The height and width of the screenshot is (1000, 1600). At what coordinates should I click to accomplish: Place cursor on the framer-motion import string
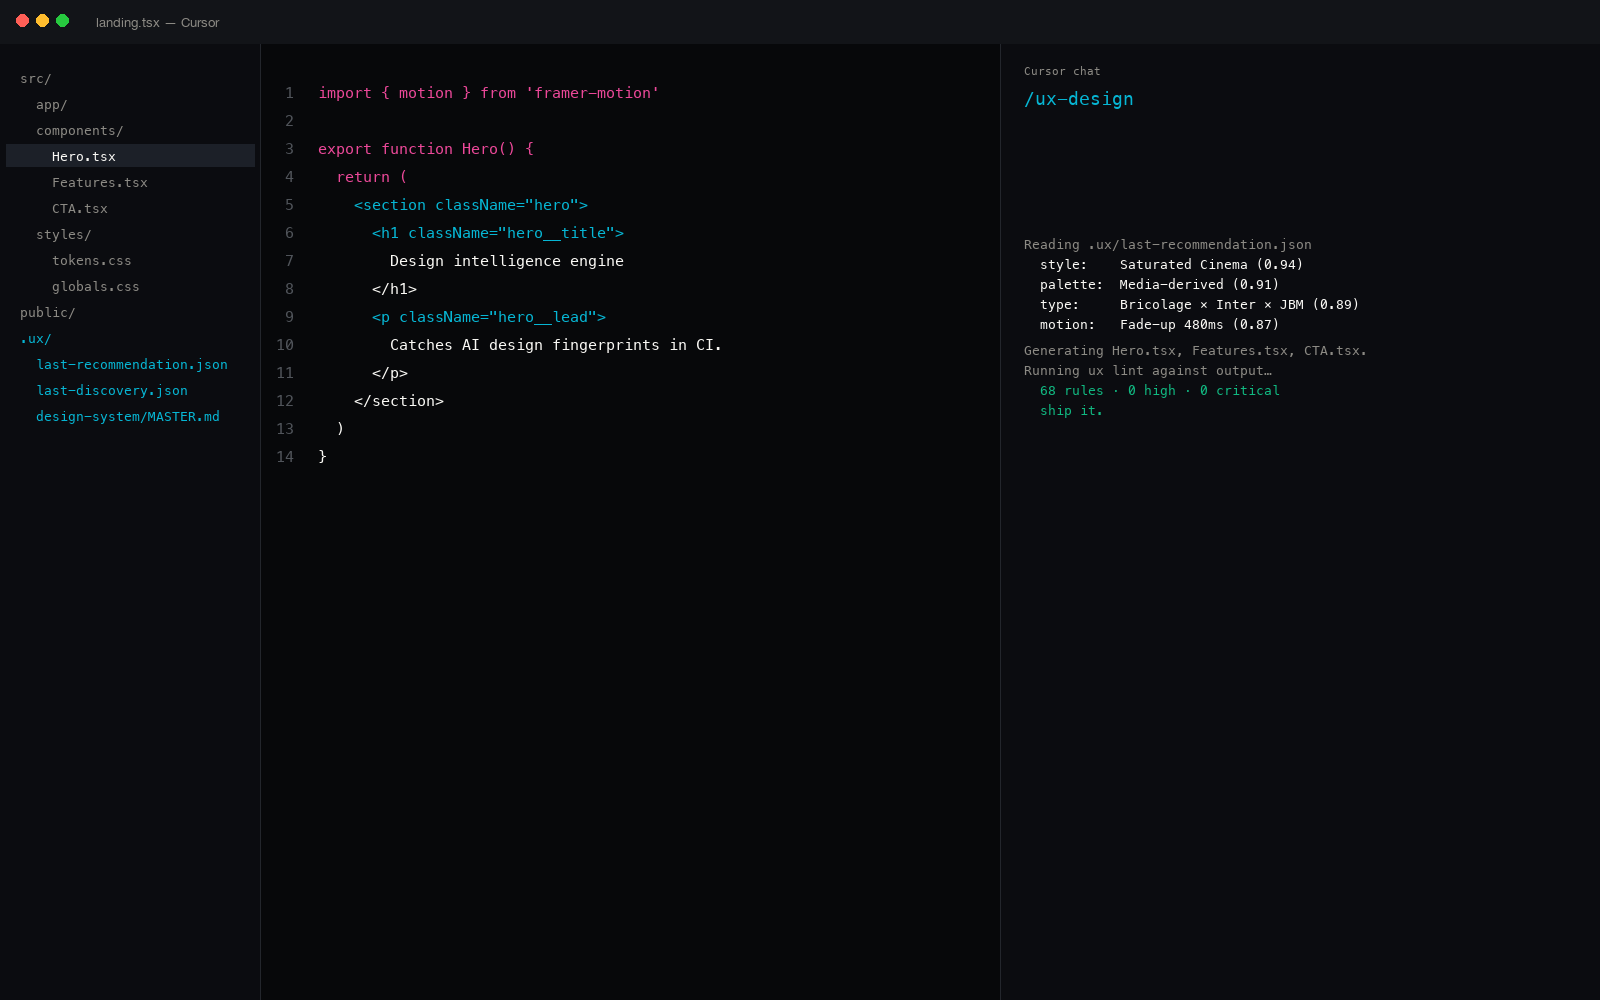(x=592, y=93)
